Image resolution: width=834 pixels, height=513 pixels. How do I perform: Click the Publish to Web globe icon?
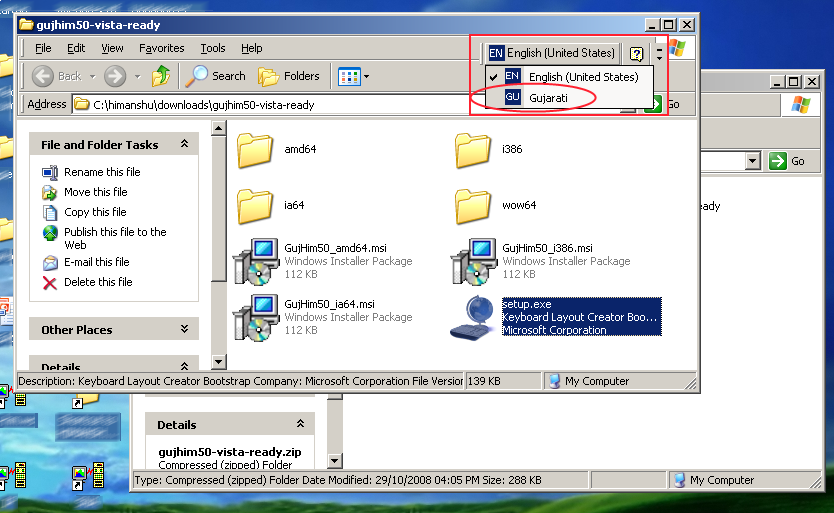click(50, 233)
